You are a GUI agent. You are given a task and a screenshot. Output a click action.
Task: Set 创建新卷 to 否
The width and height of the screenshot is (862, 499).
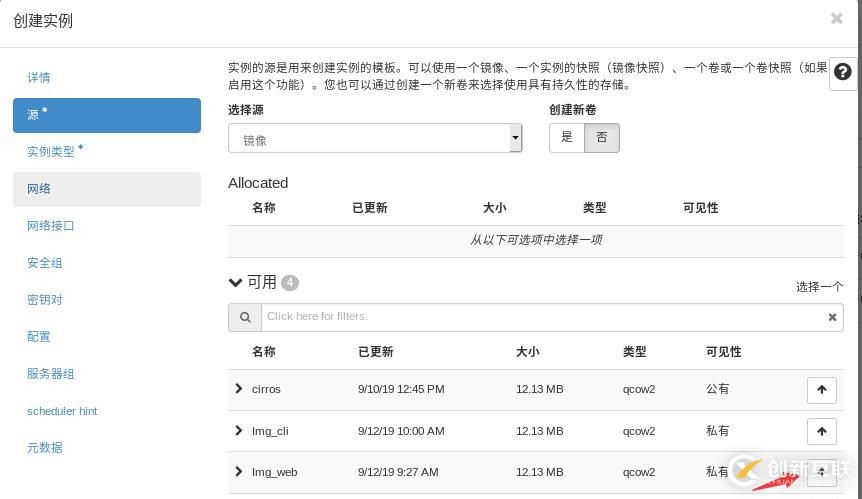point(601,138)
